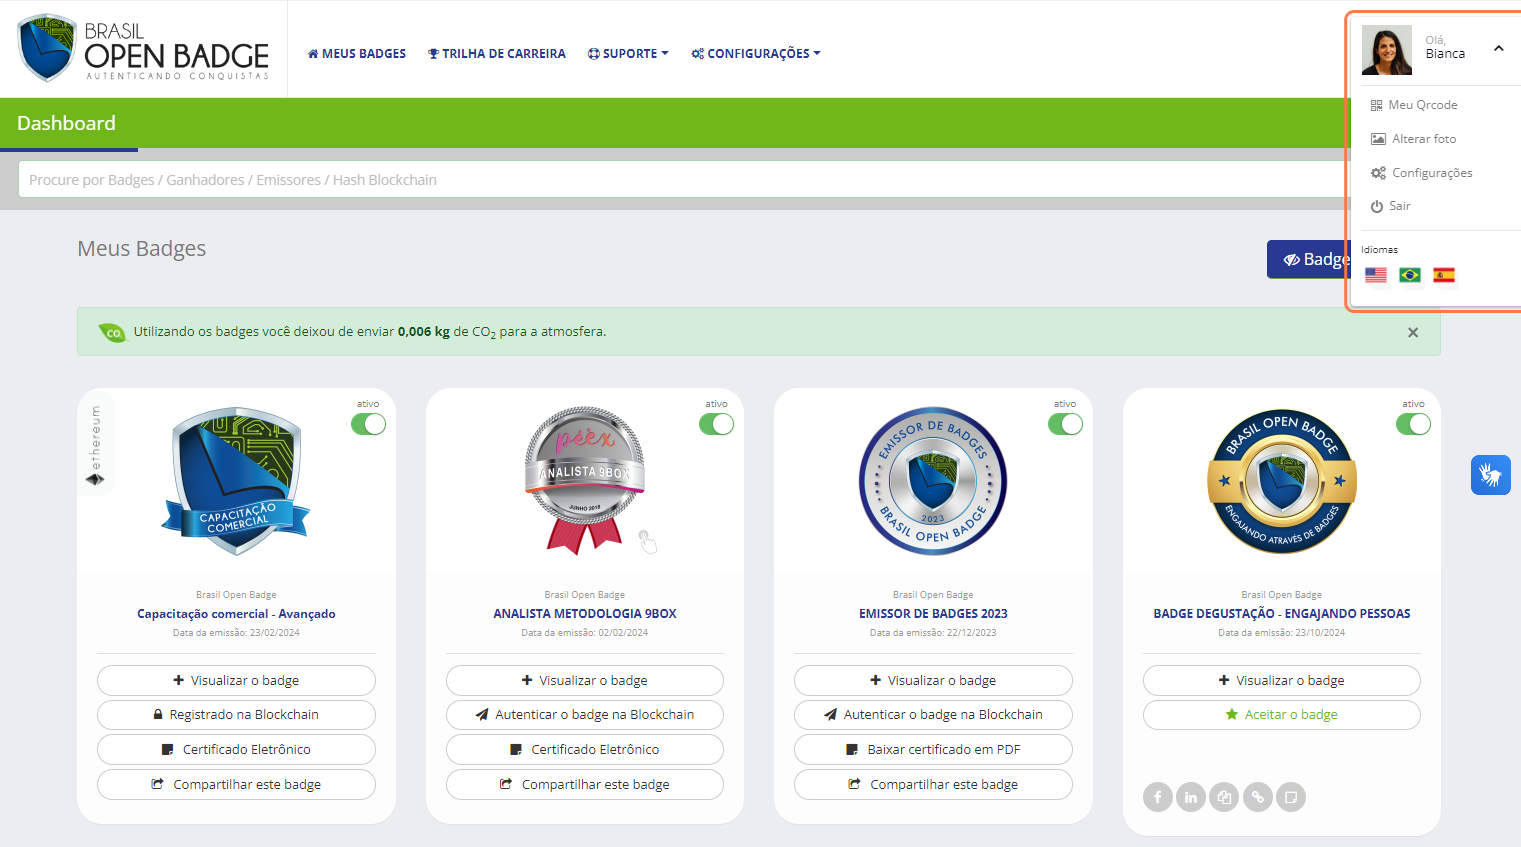The width and height of the screenshot is (1521, 847).
Task: Click 'Data da emissão: 23/02/2024' text
Action: tap(236, 633)
